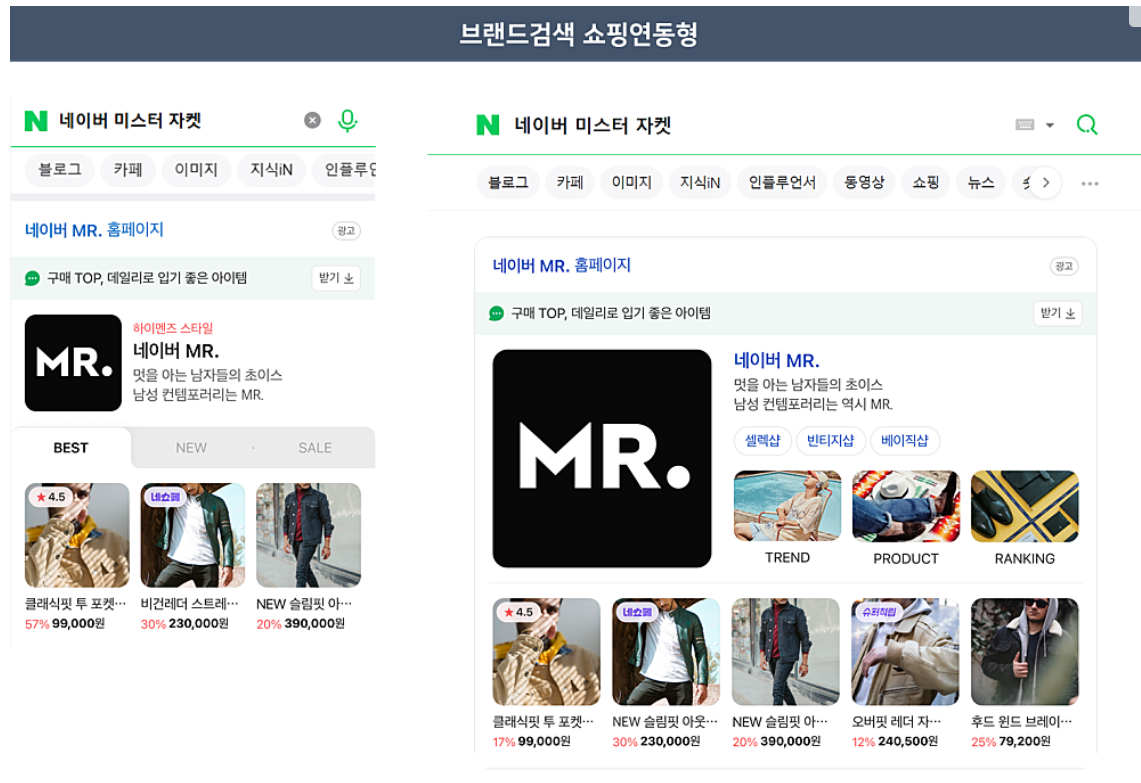The width and height of the screenshot is (1141, 783).
Task: Click the Naver N logo in mobile preview
Action: coord(36,121)
